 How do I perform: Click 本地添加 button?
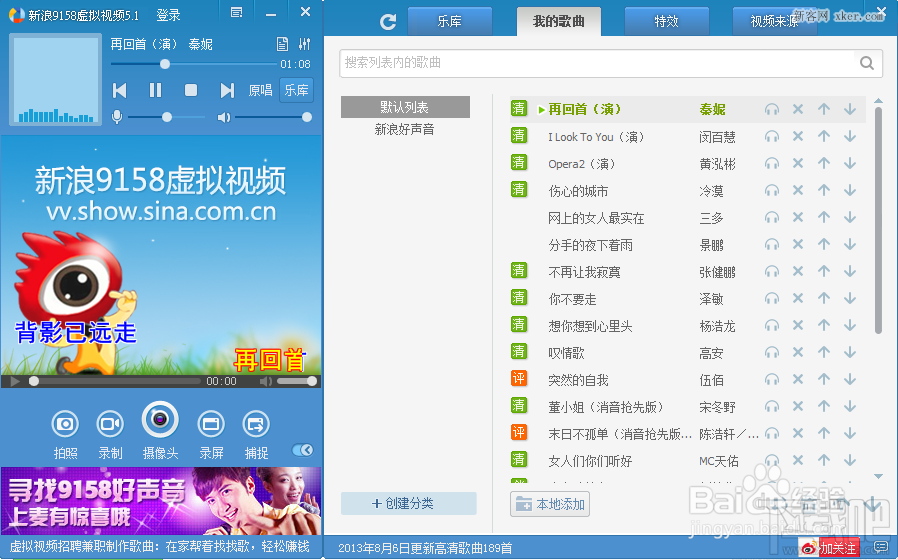pos(550,504)
